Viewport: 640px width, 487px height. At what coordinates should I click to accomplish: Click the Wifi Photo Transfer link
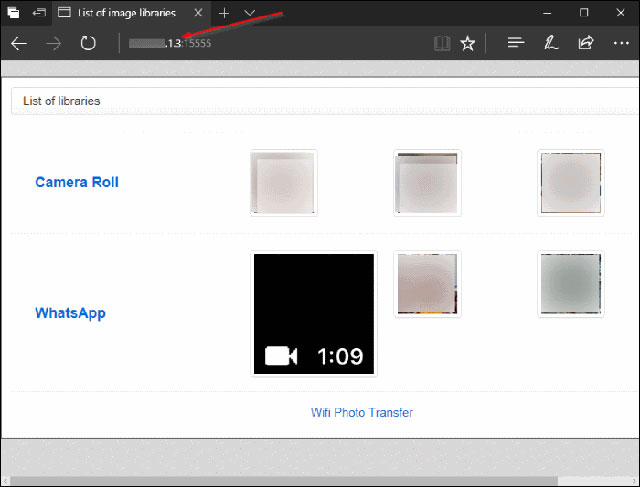(x=362, y=412)
